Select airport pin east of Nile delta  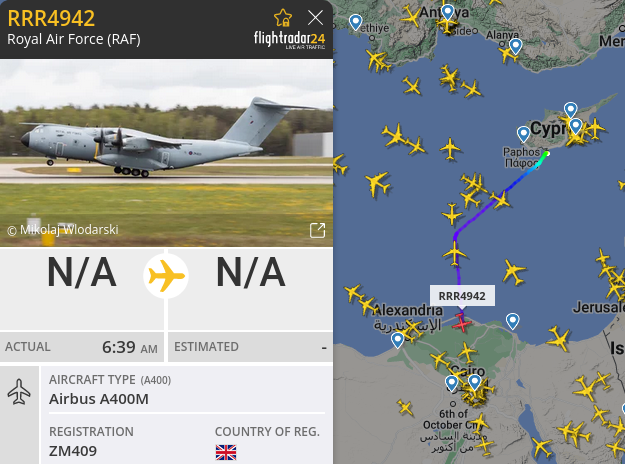tap(513, 321)
